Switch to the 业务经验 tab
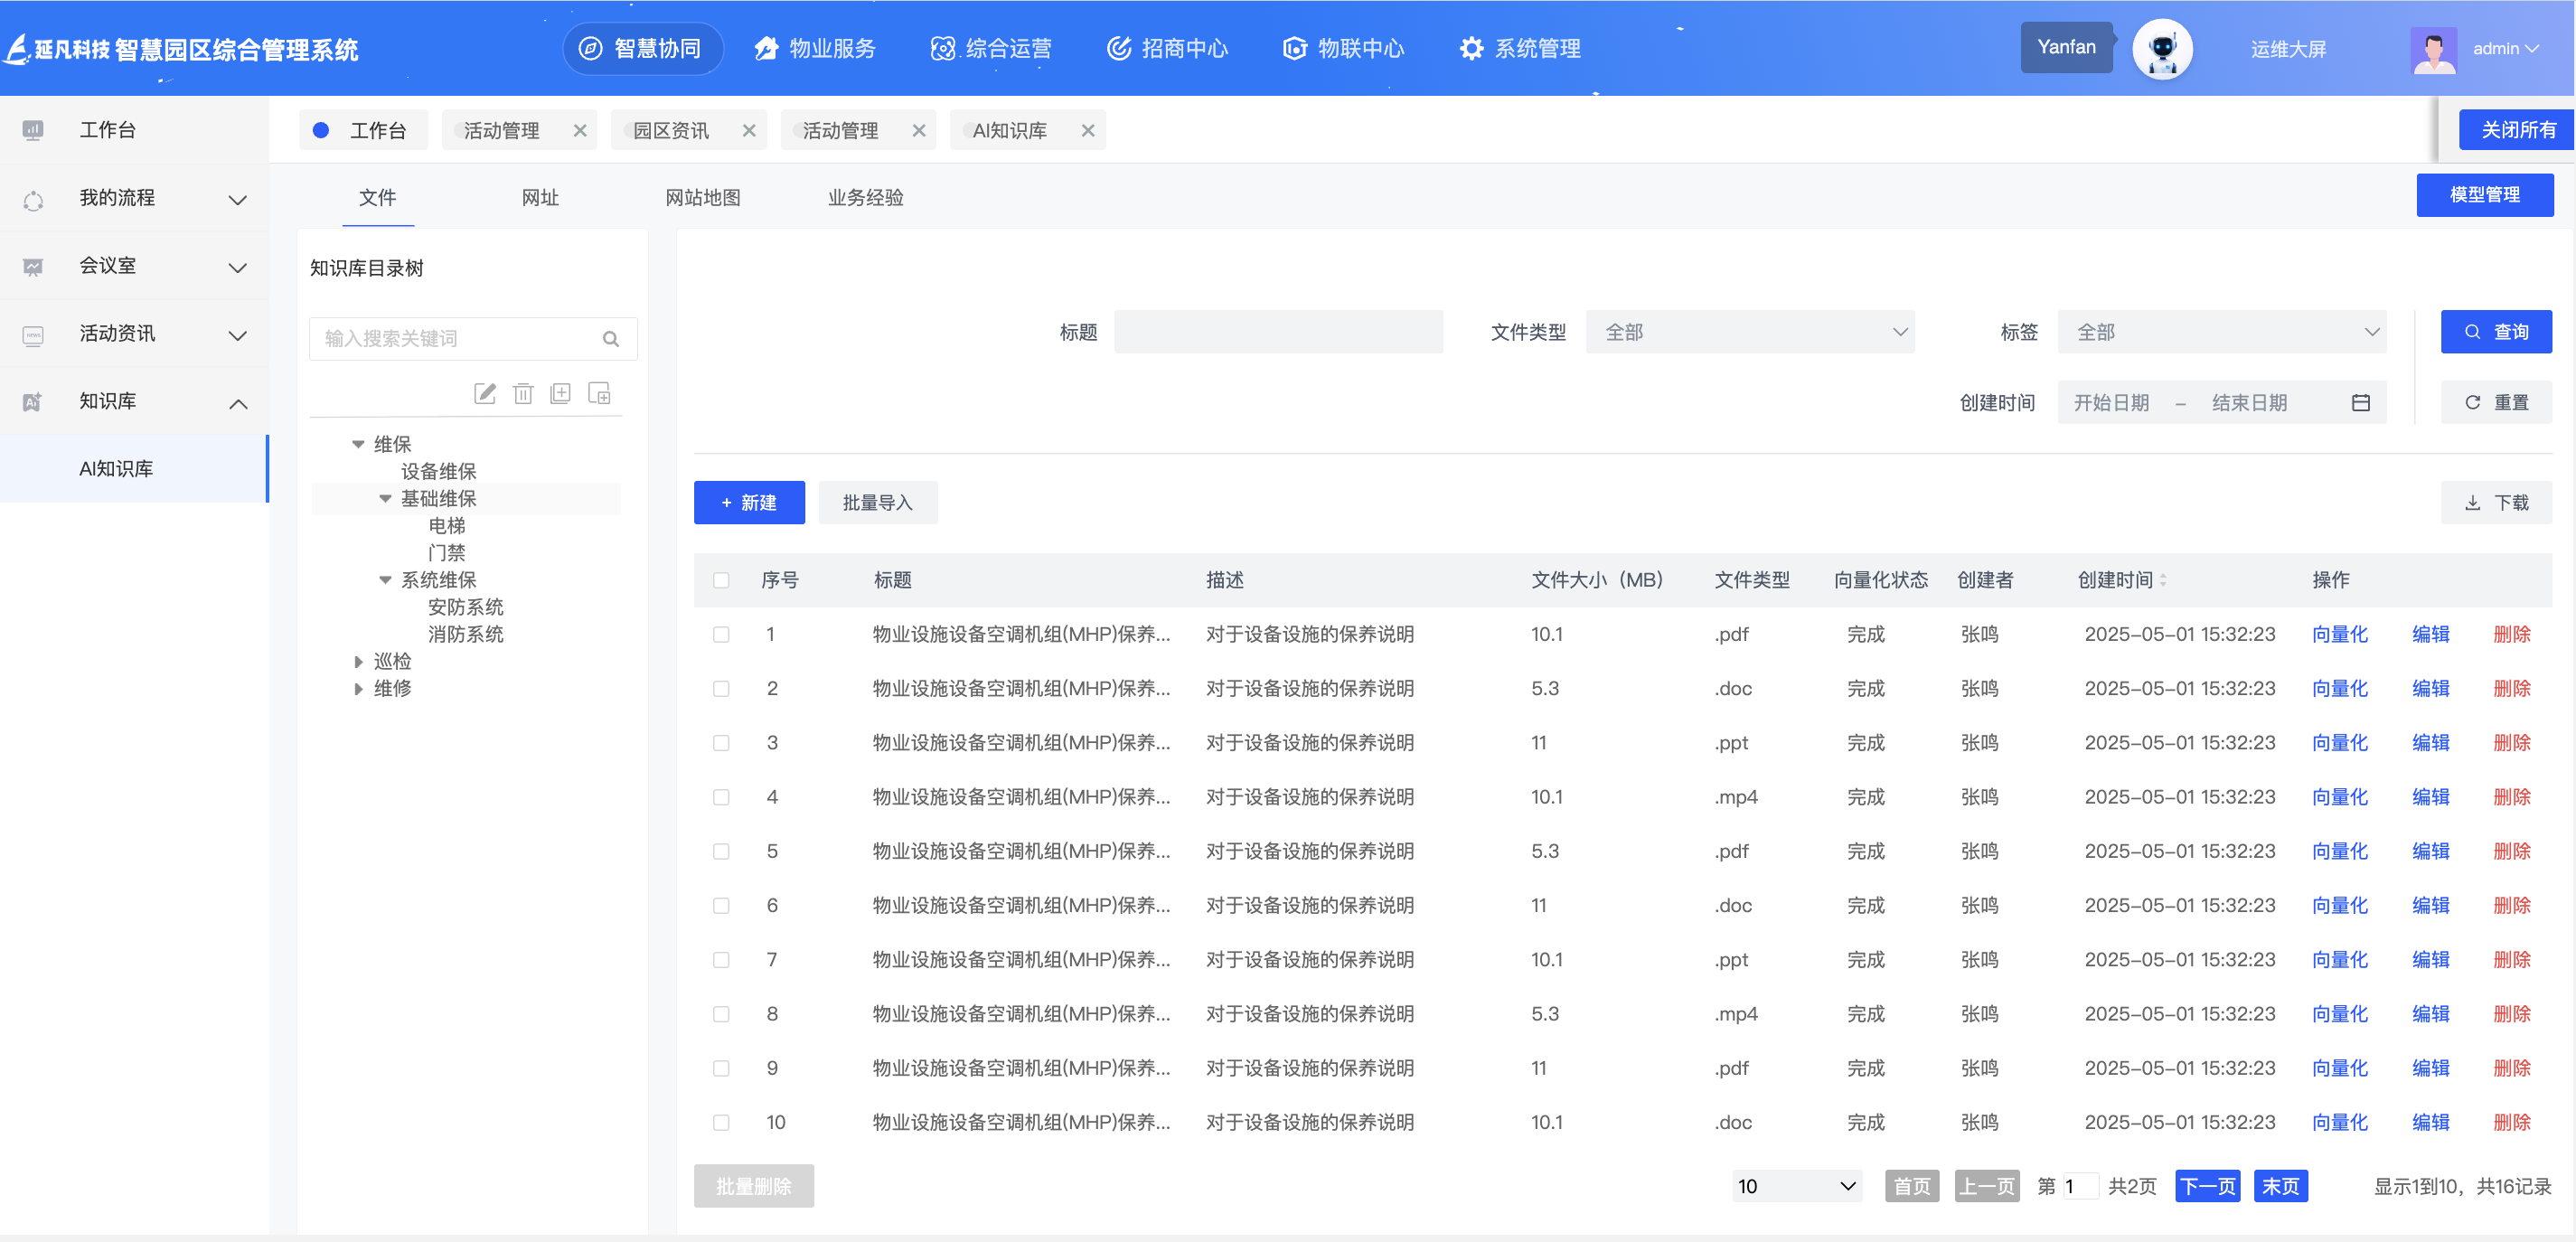Viewport: 2576px width, 1242px height. [x=865, y=198]
